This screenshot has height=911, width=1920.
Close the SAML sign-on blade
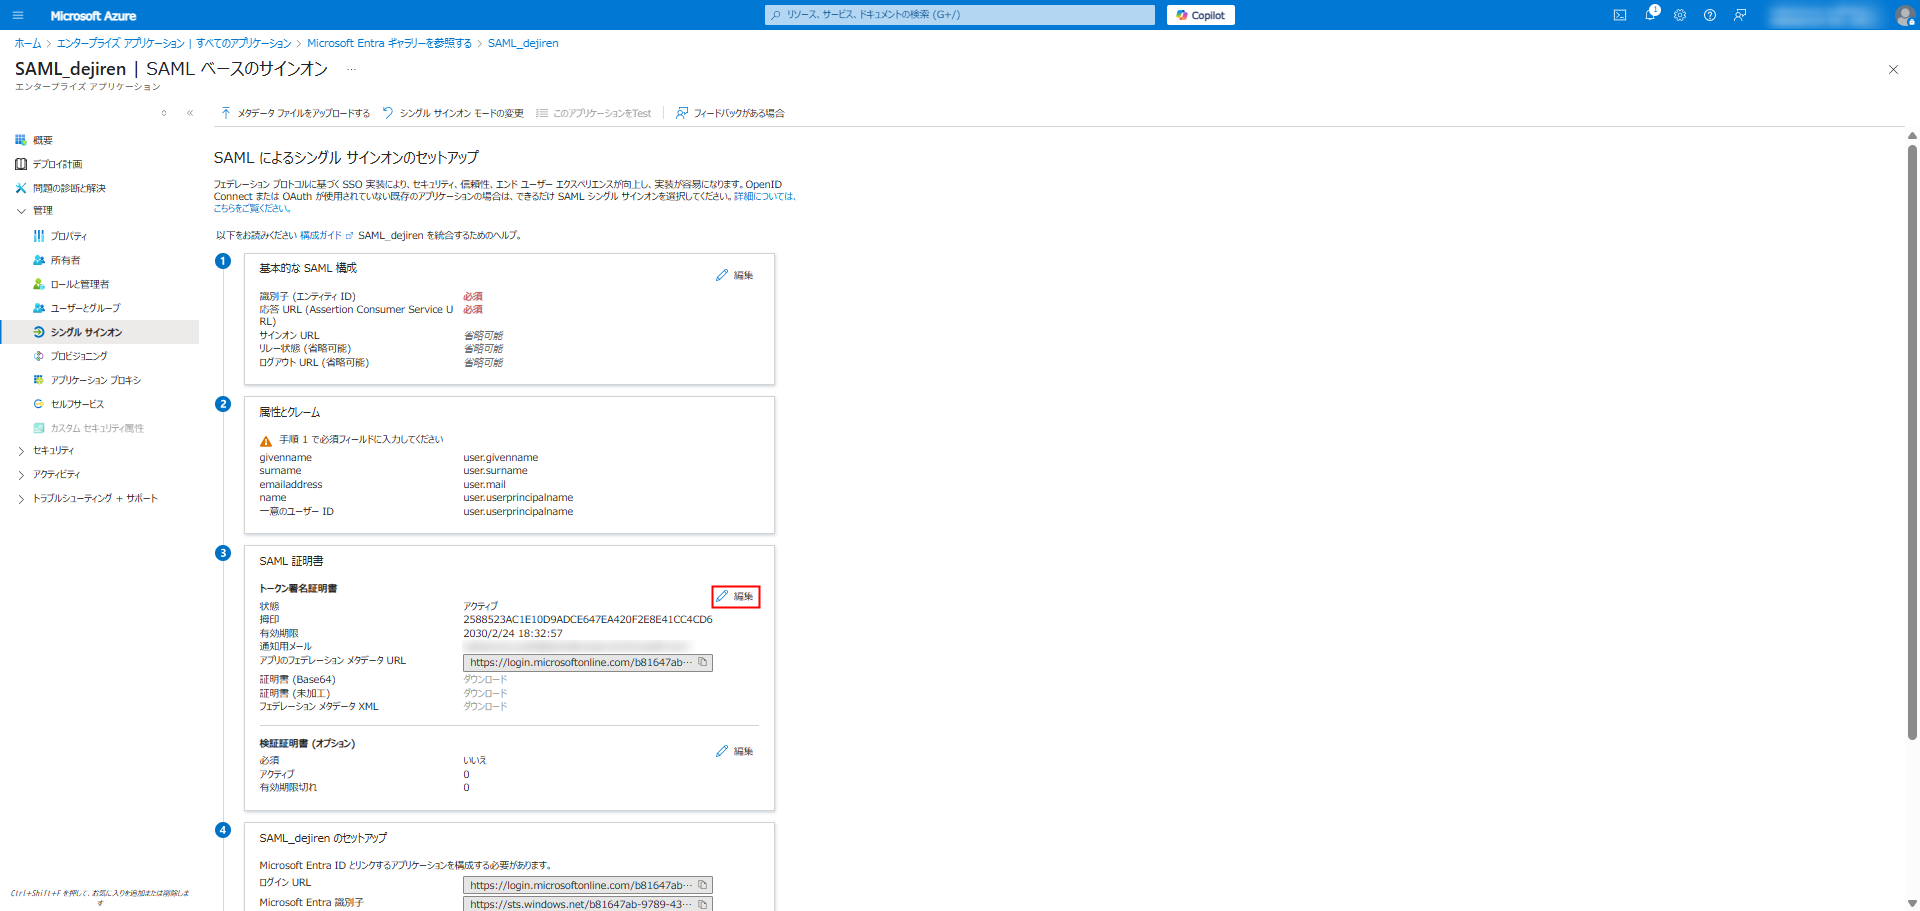point(1893,69)
